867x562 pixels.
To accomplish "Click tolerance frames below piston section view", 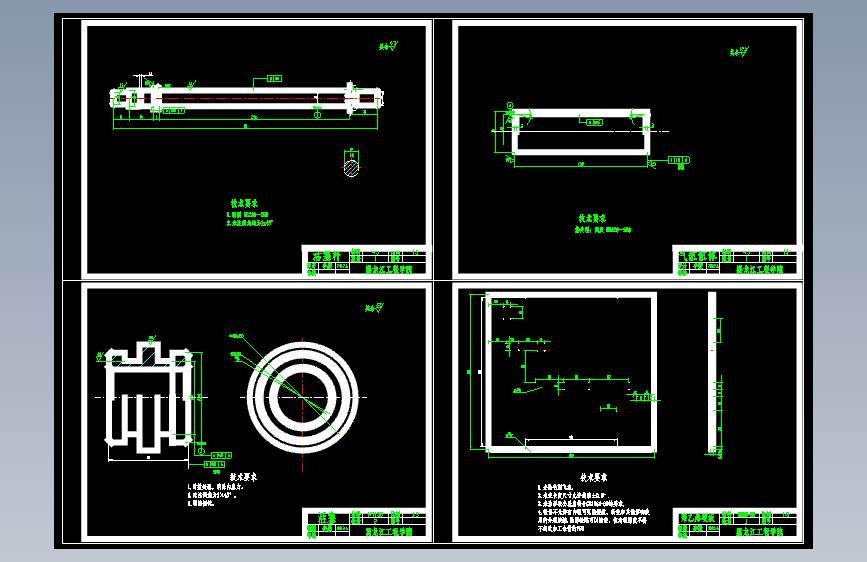I will 217,460.
